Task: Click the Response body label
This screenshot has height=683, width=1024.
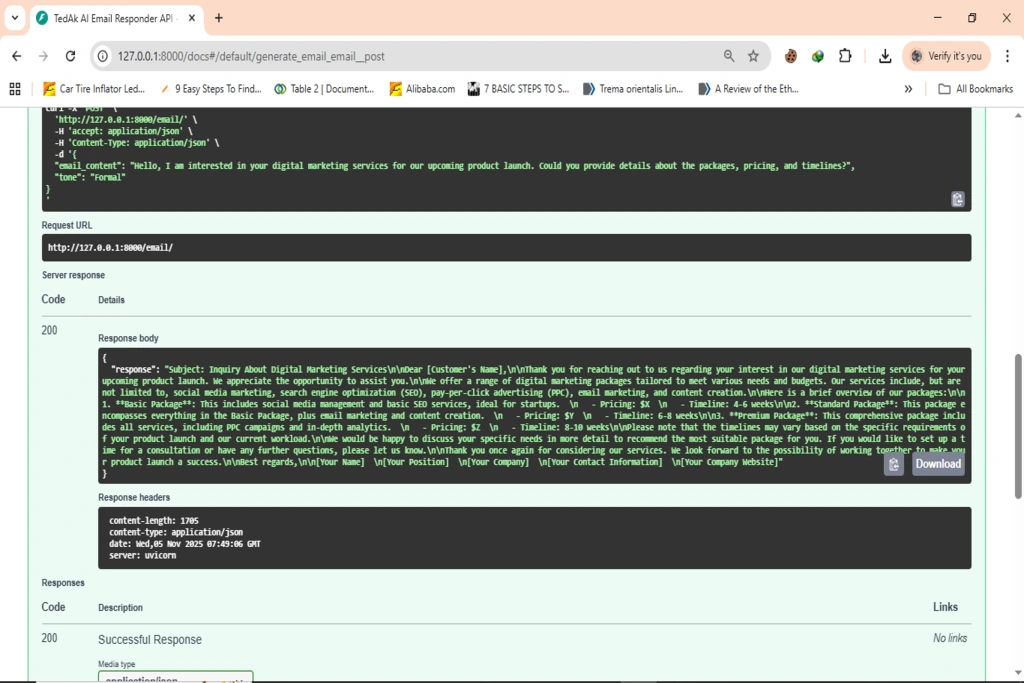Action: 128,338
